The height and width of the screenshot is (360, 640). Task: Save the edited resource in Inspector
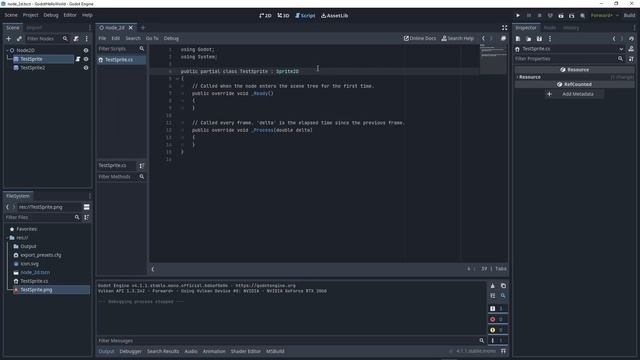click(x=539, y=39)
